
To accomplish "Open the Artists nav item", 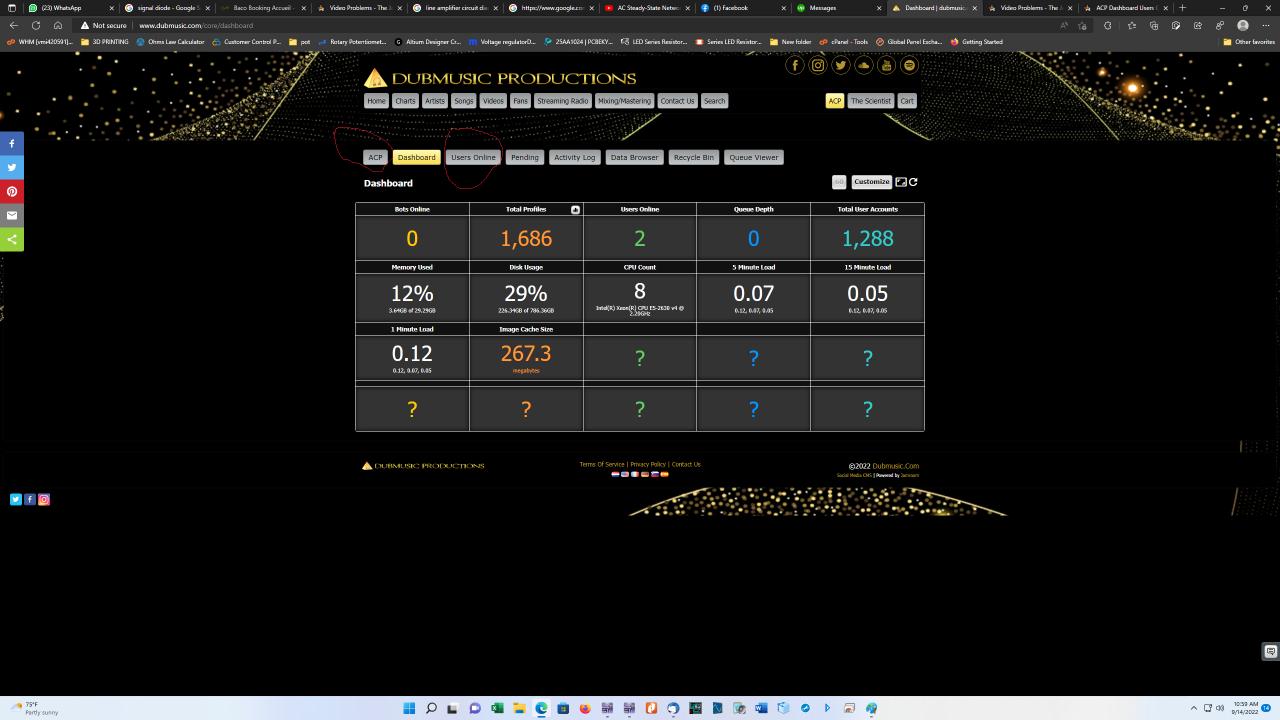I will click(x=435, y=101).
